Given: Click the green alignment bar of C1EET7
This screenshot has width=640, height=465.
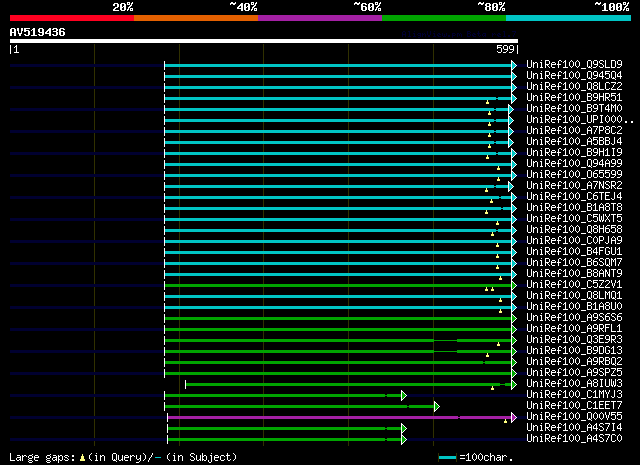Looking at the screenshot, I should coord(300,406).
